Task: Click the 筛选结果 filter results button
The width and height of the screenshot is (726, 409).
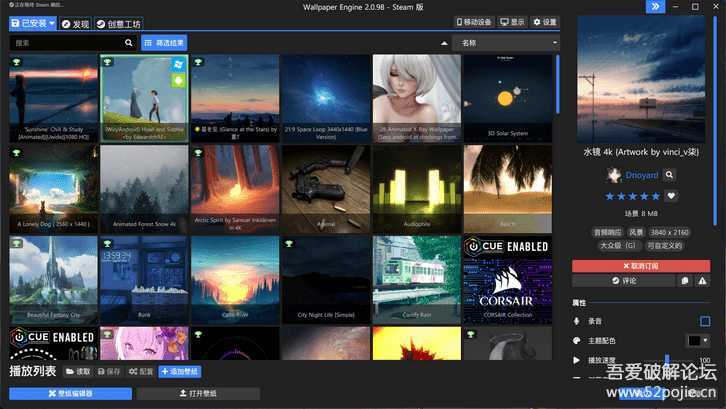Action: [164, 43]
